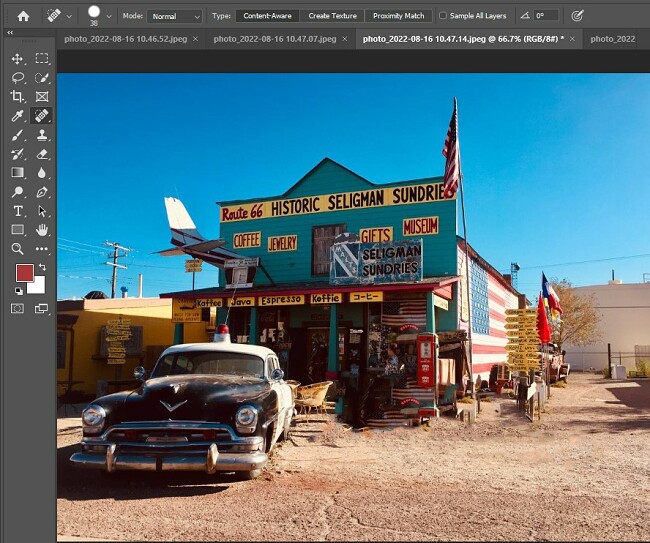650x543 pixels.
Task: Reset default foreground and background colors
Action: click(19, 291)
